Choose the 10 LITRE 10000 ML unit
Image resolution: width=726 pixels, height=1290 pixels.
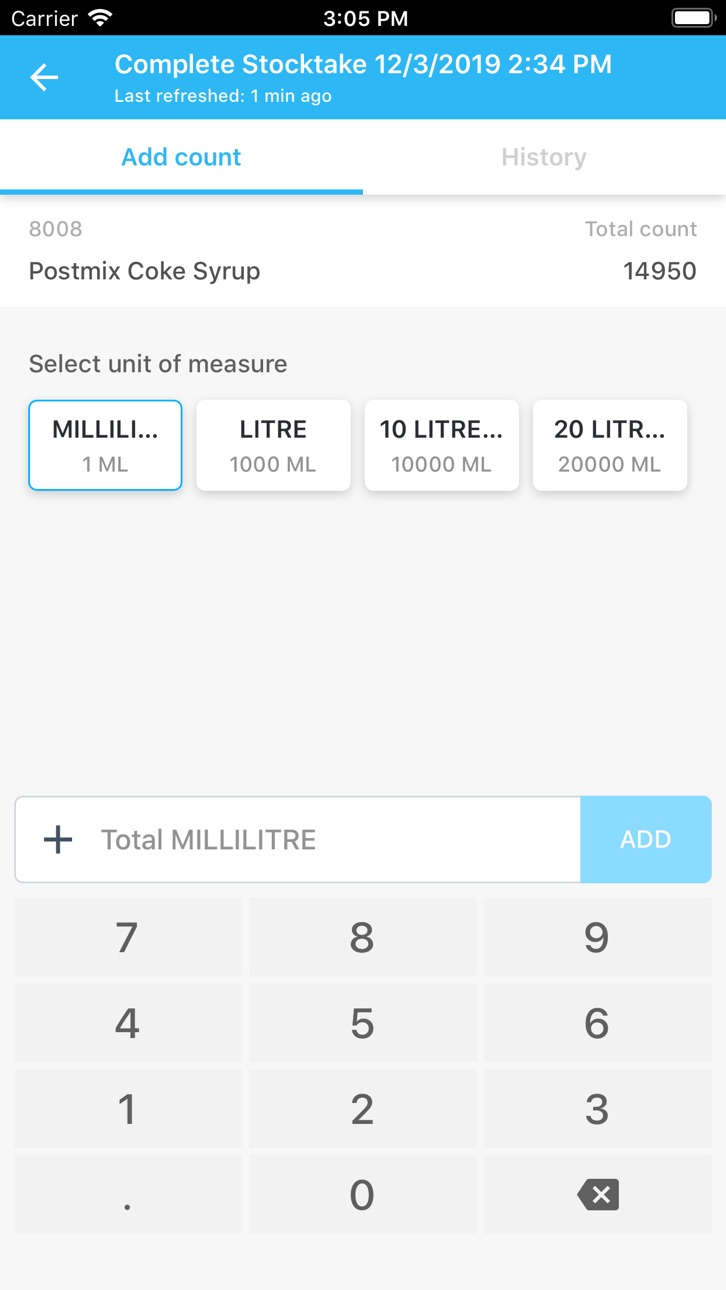(x=441, y=445)
